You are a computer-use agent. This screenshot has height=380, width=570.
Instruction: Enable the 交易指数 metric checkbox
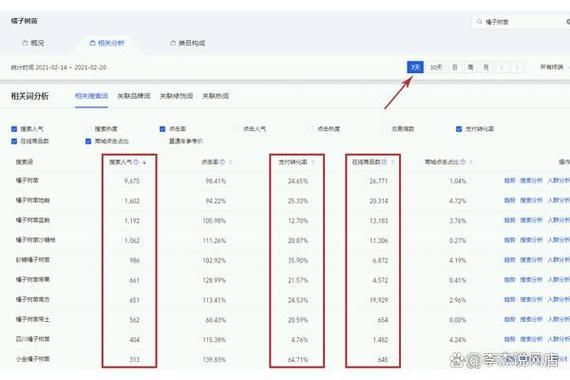click(x=385, y=129)
